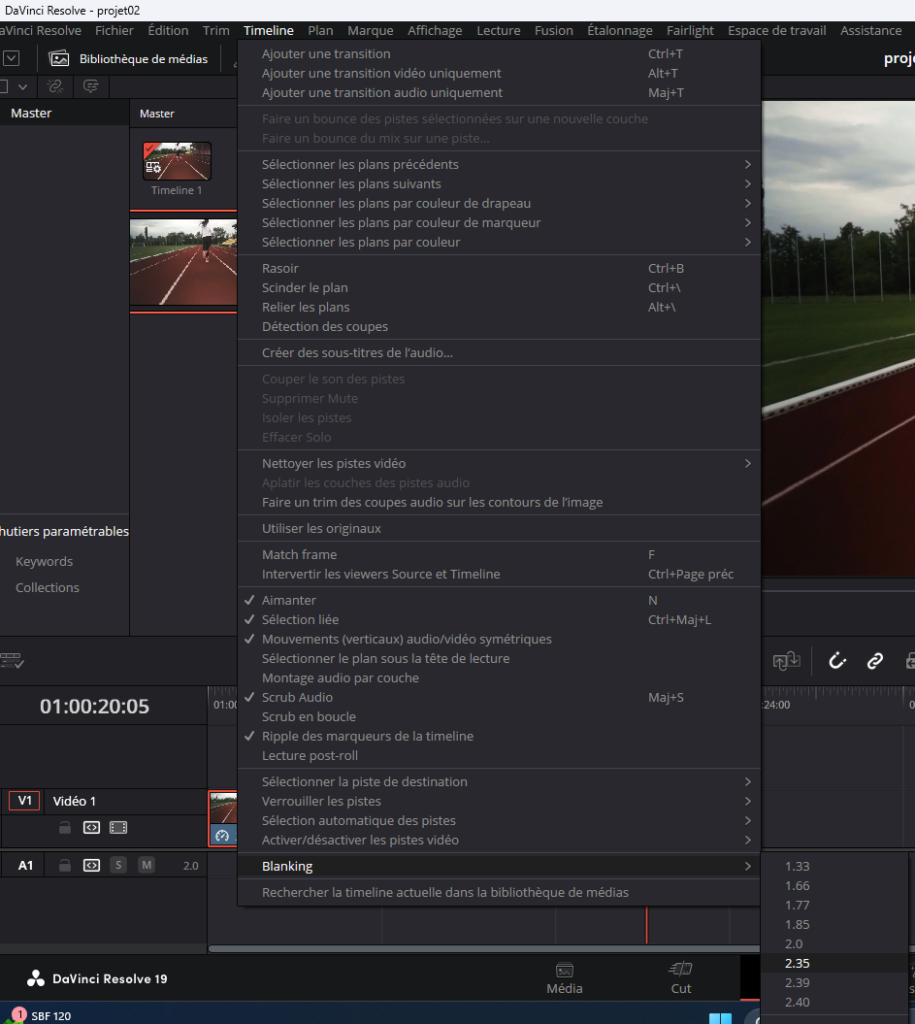Open the Média page icon
The height and width of the screenshot is (1024, 915).
(x=564, y=978)
